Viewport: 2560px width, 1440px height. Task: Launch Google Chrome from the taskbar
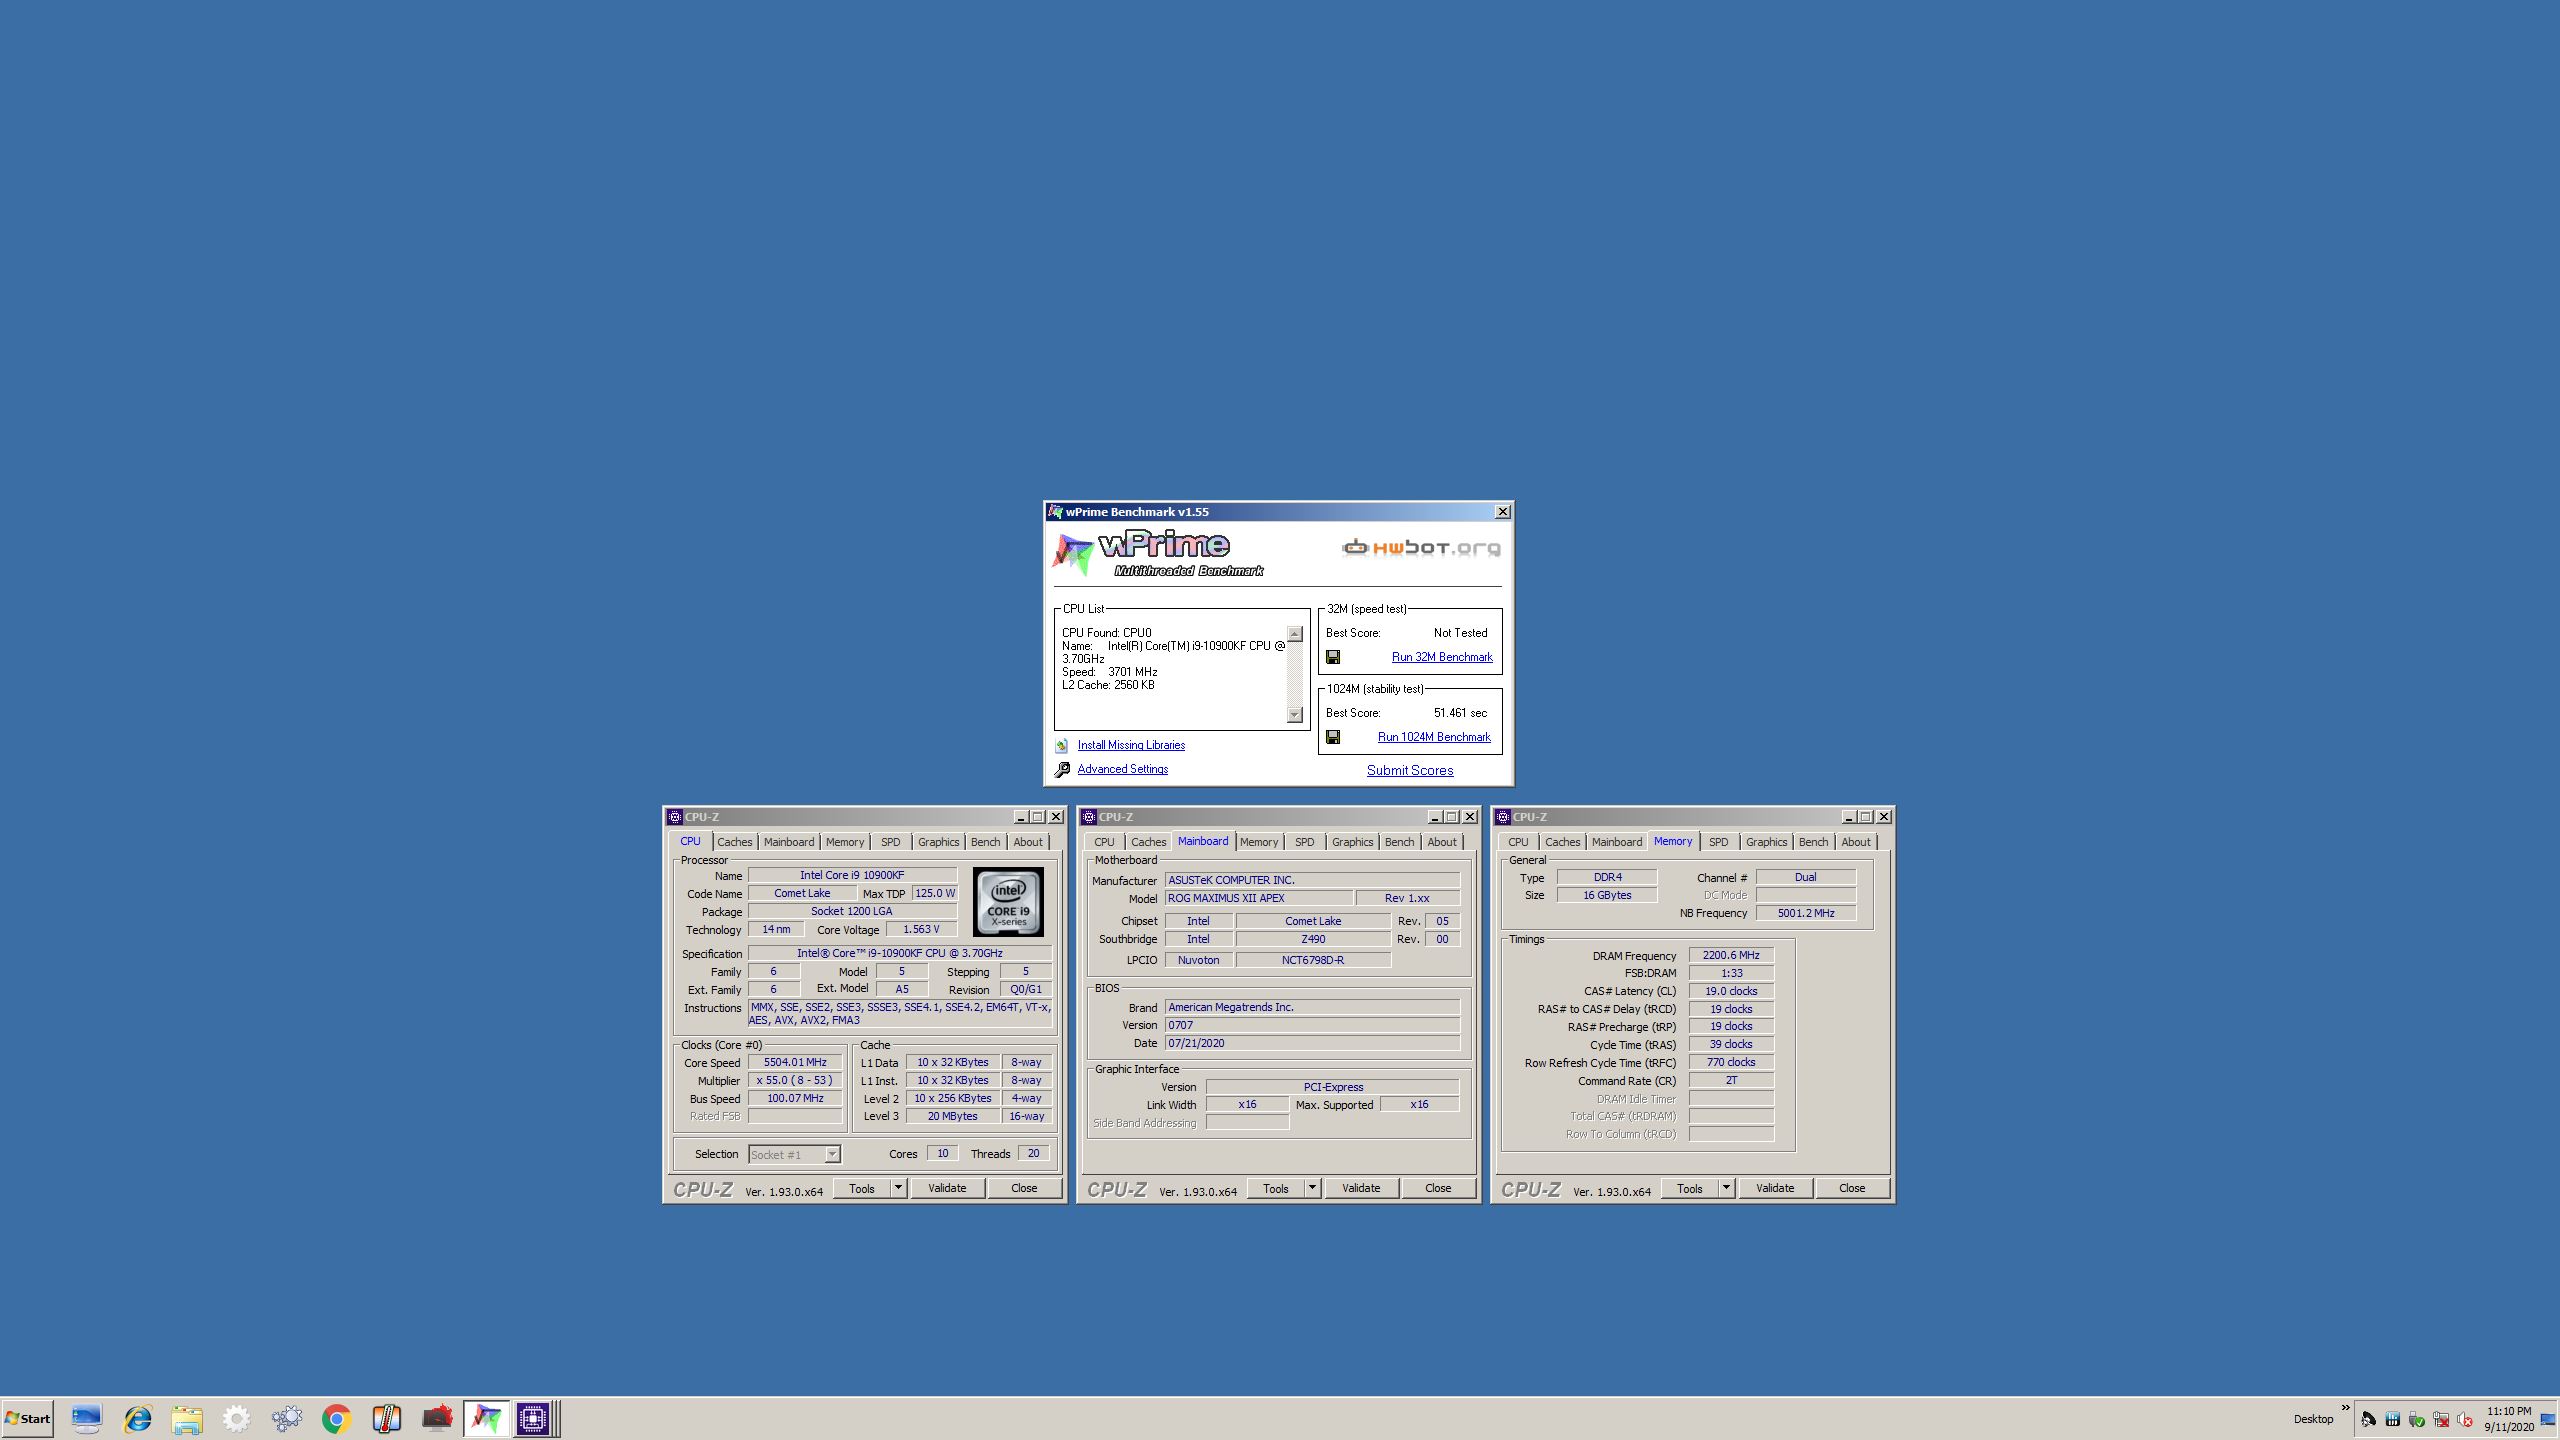337,1418
